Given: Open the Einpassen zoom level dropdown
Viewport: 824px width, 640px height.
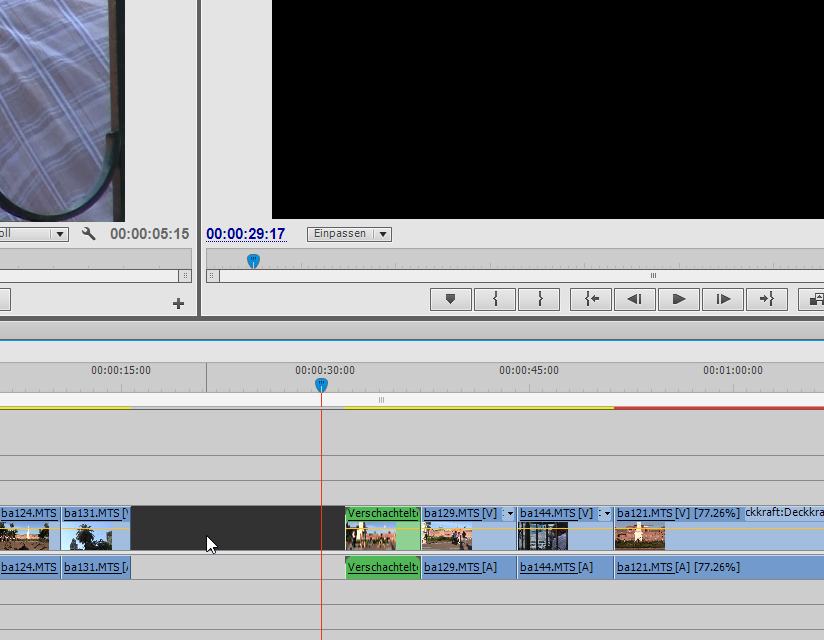Looking at the screenshot, I should [x=349, y=234].
